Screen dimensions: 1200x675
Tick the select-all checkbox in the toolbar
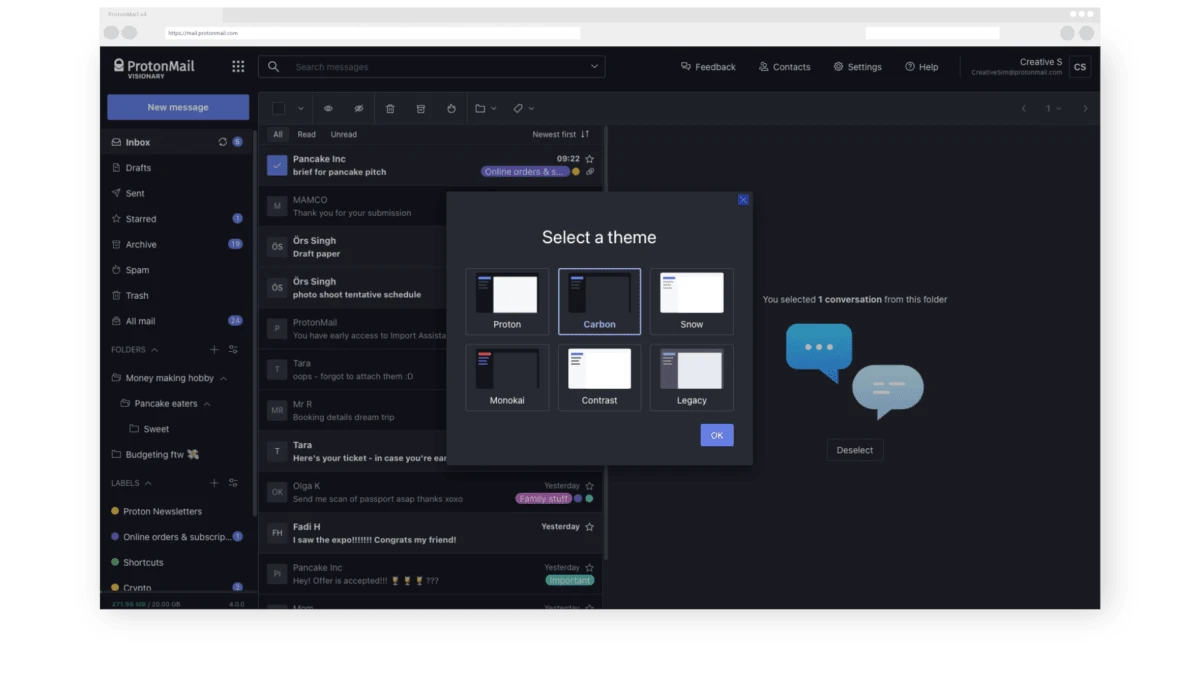[279, 108]
